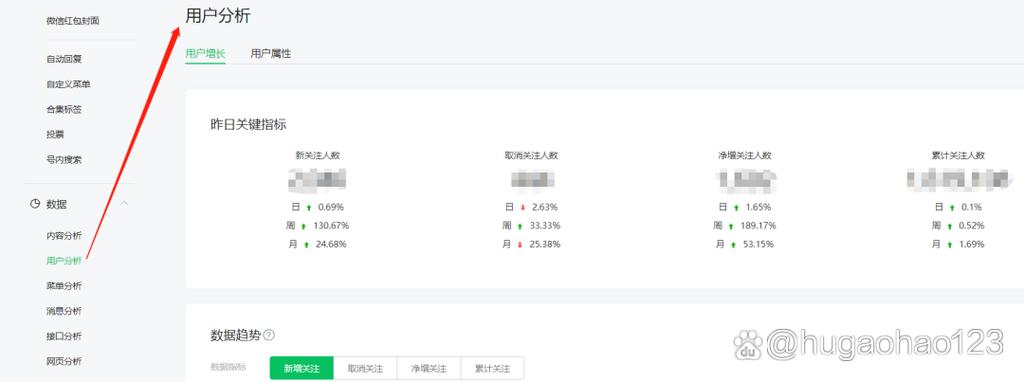Open 微信红包封面 in sidebar
Viewport: 1024px width, 382px height.
pyautogui.click(x=72, y=21)
